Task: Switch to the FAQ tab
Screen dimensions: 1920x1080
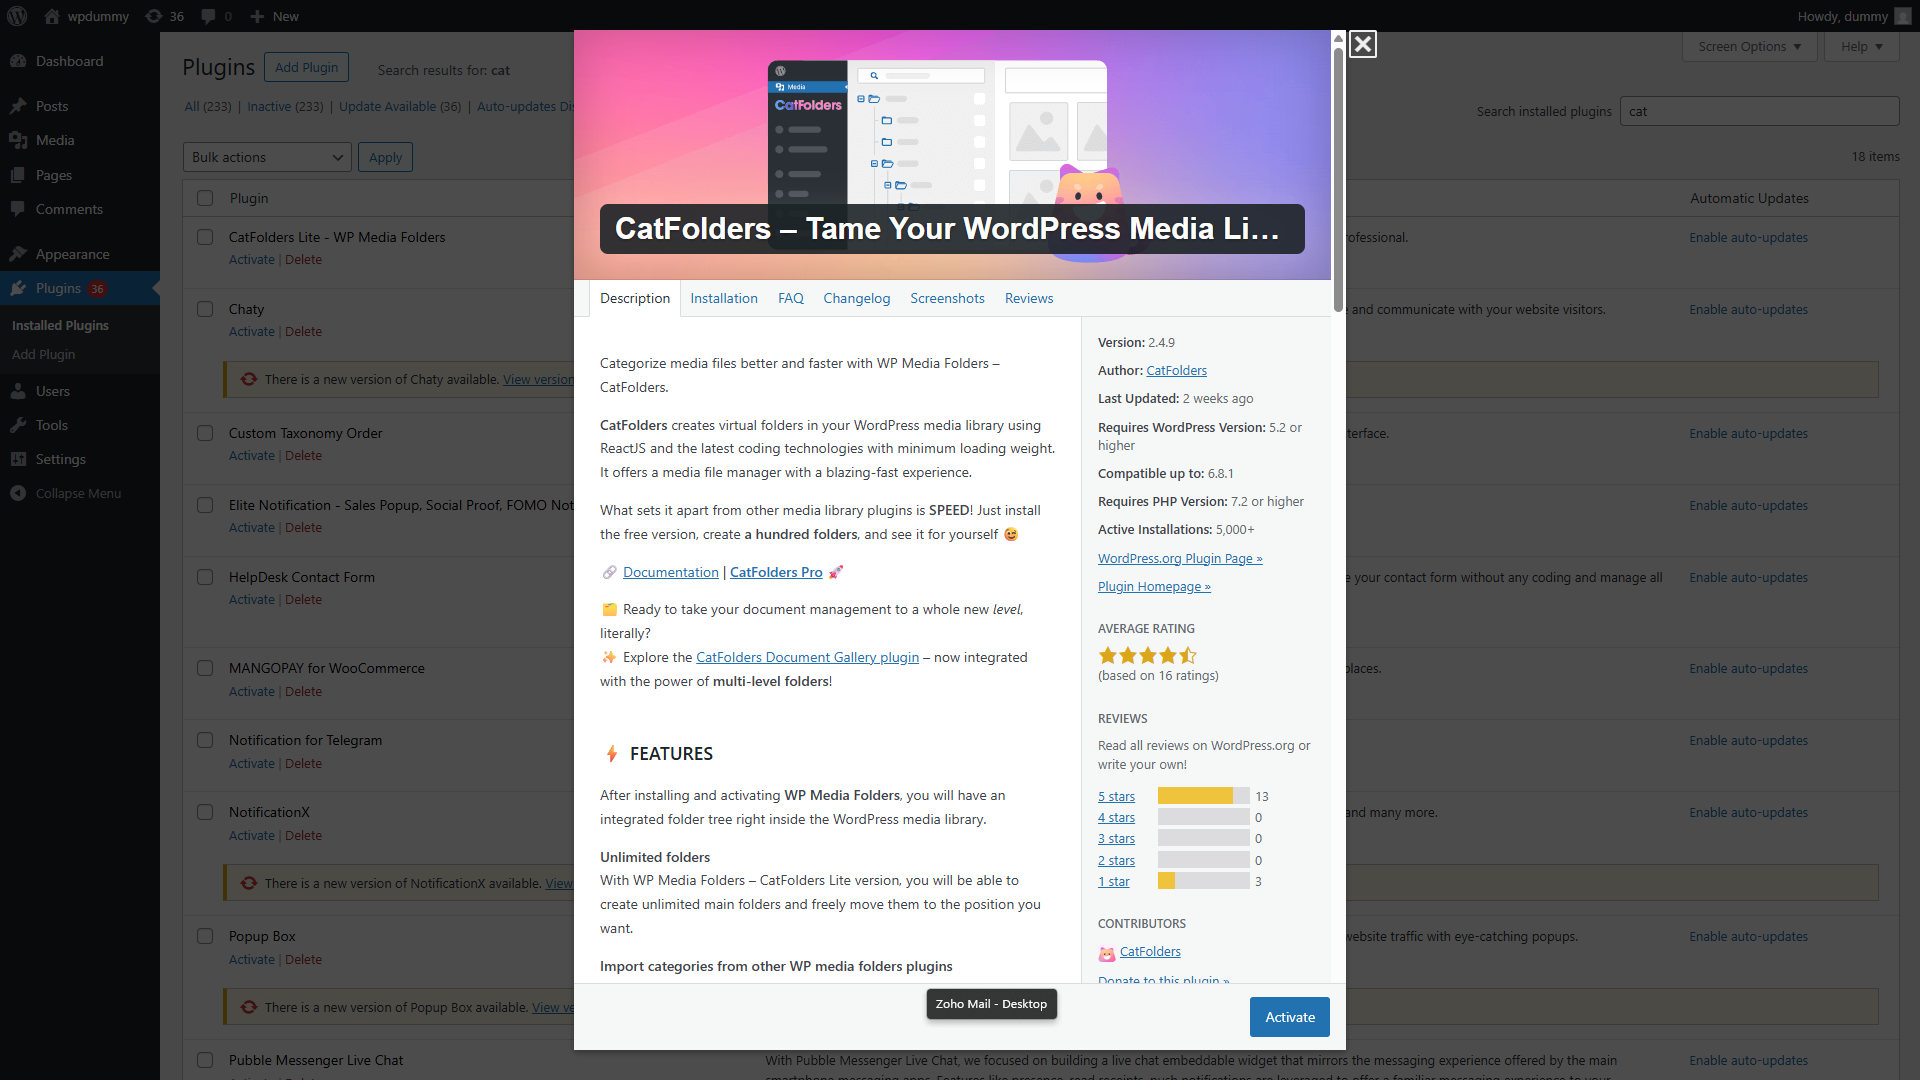Action: click(791, 298)
